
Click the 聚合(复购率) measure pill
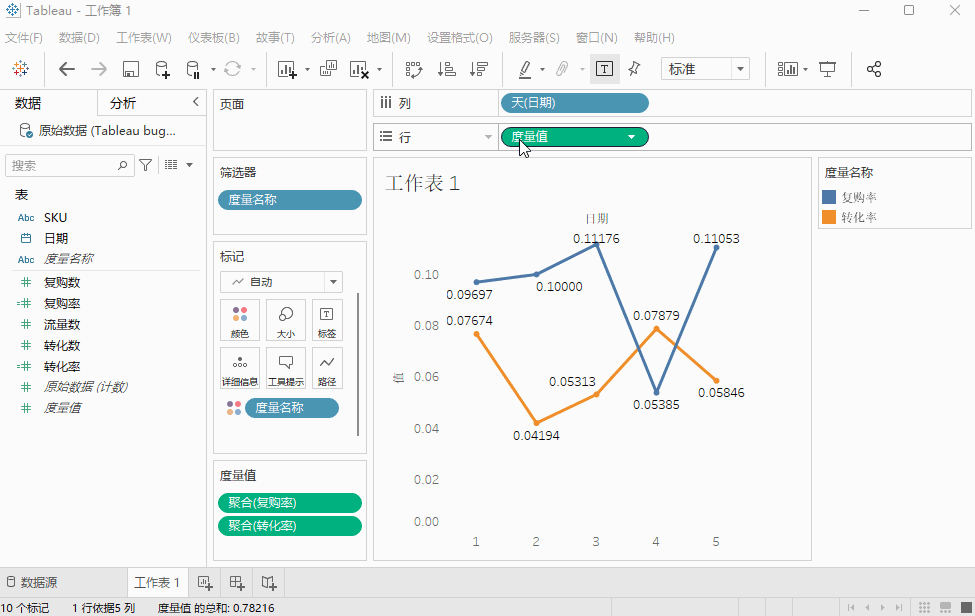(290, 503)
